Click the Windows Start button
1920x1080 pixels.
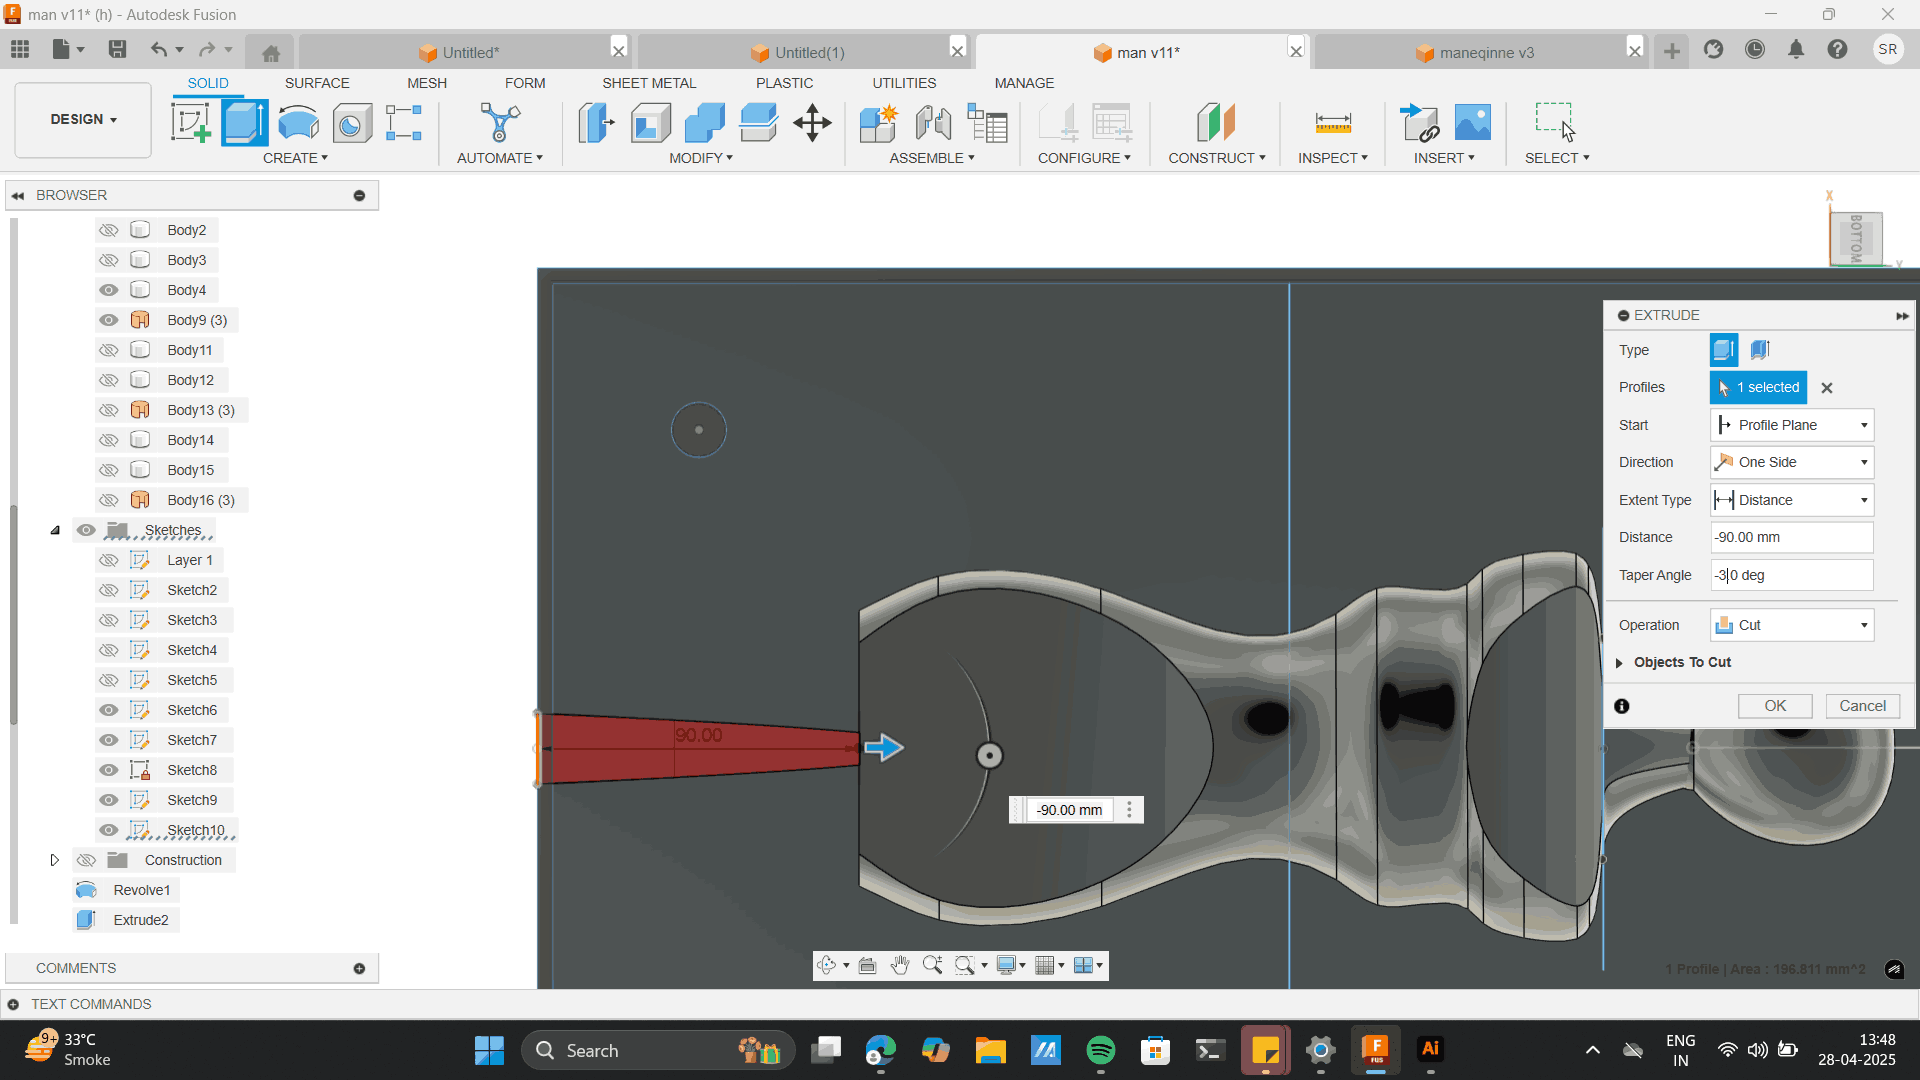[489, 1050]
